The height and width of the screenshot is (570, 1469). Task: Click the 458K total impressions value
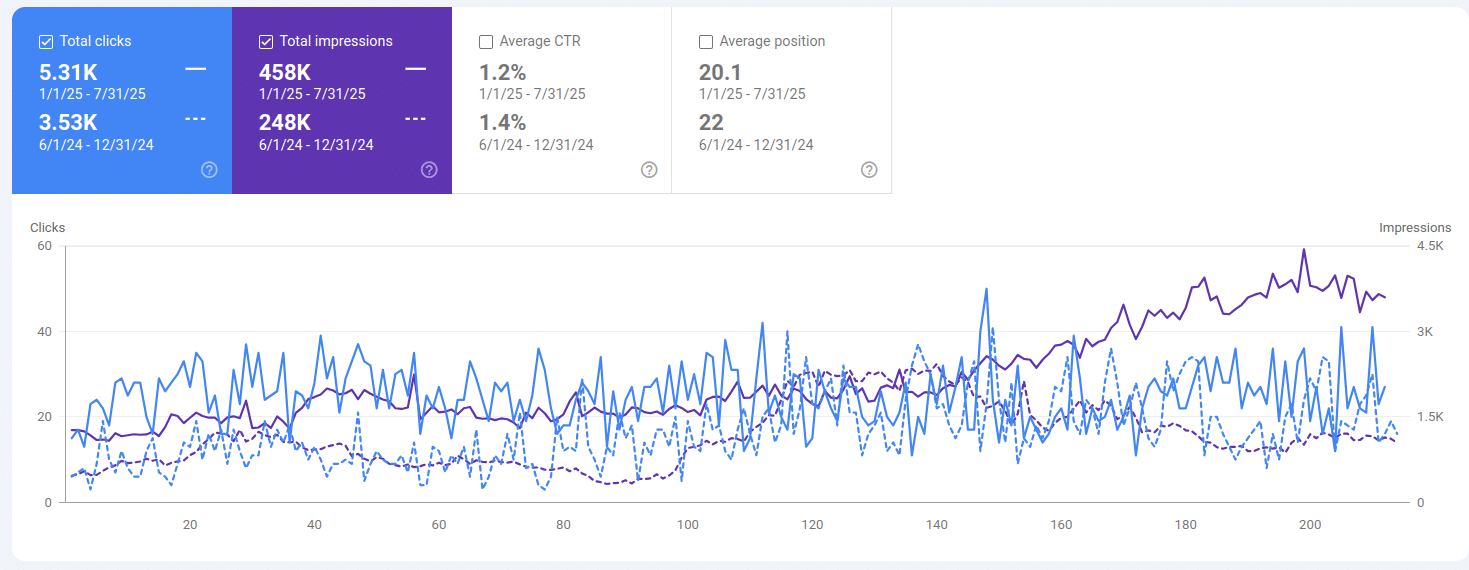pyautogui.click(x=285, y=72)
